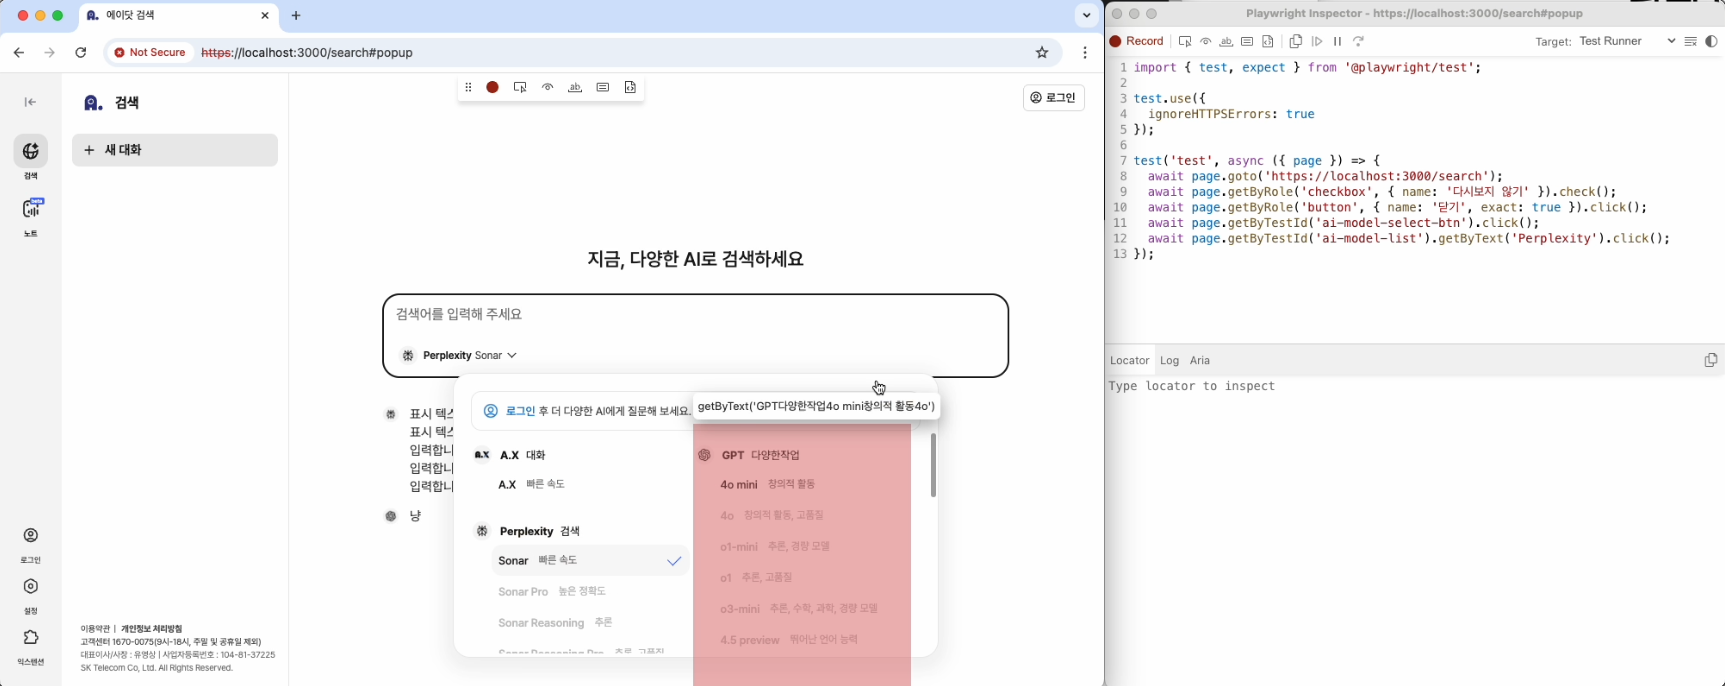Click the 로그인 button at top right
Screen dimensions: 1725x686
[x=1054, y=98]
